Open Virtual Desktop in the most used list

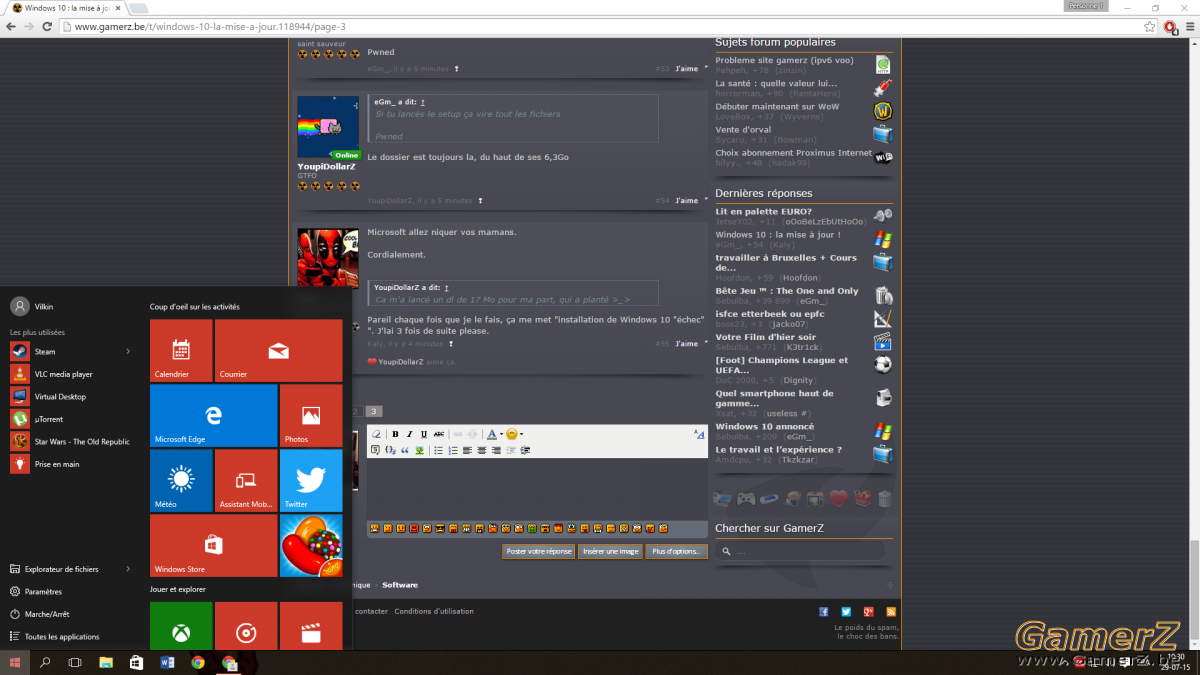click(70, 397)
